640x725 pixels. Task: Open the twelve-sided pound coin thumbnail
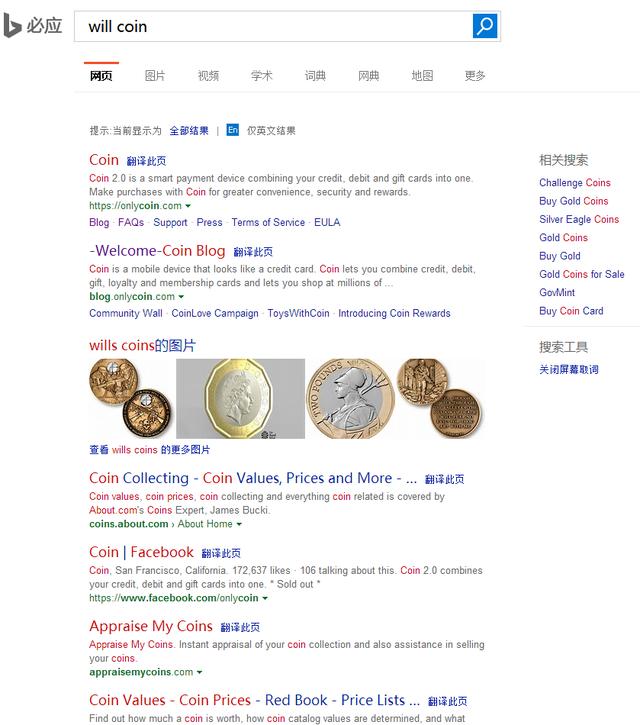[240, 399]
